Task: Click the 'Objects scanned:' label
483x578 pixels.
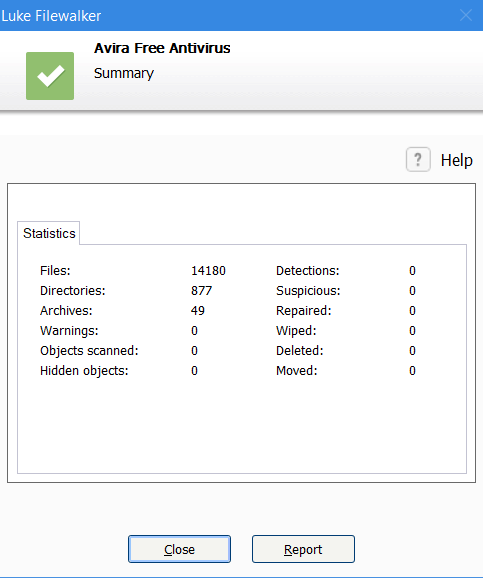Action: [89, 351]
